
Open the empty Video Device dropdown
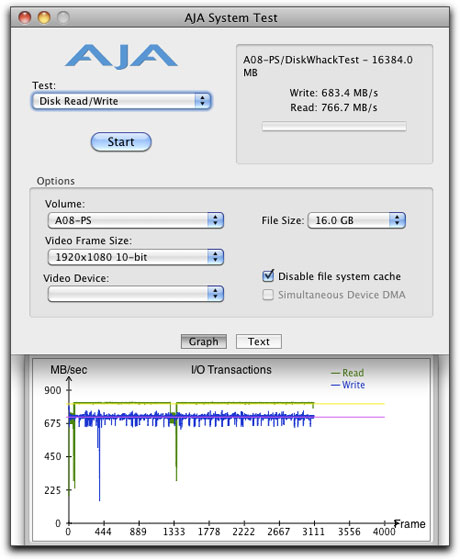click(x=136, y=294)
